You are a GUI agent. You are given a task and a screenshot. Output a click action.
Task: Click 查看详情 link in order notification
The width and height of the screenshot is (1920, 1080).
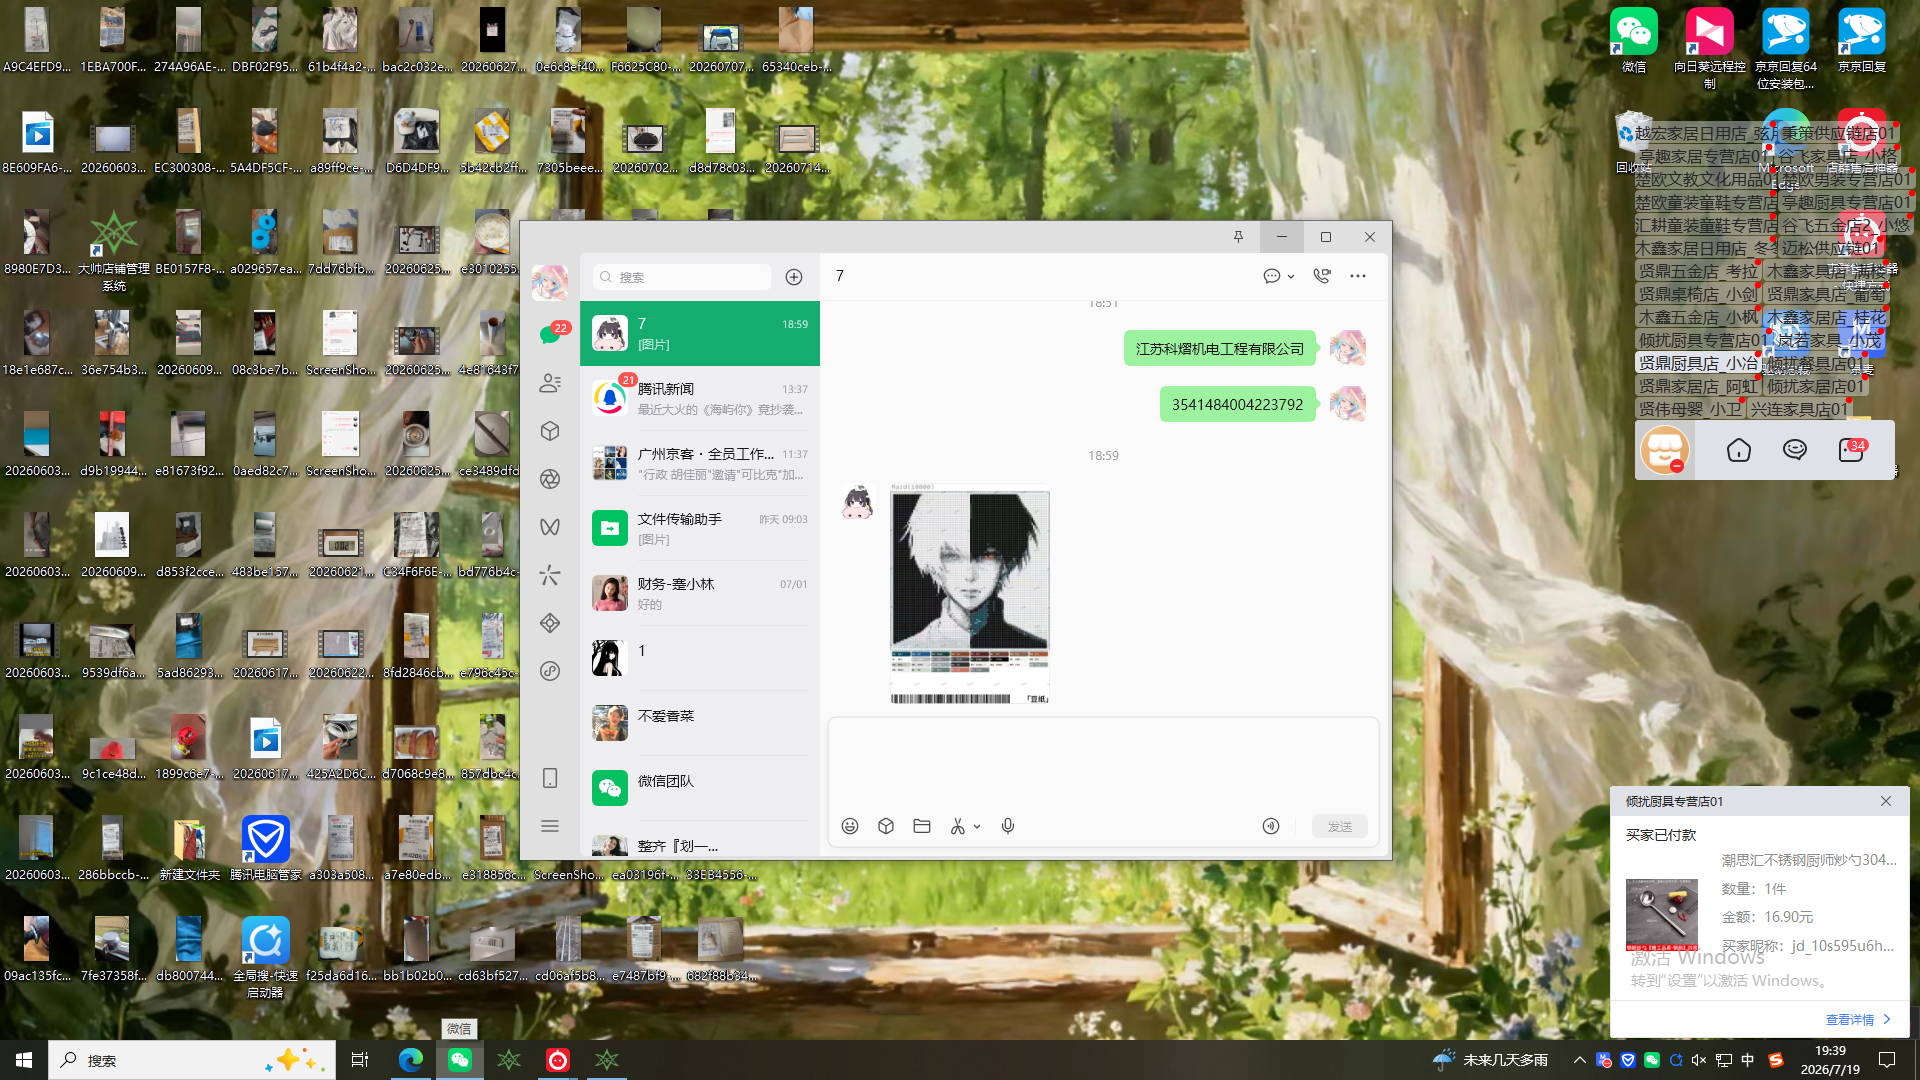click(1858, 1020)
